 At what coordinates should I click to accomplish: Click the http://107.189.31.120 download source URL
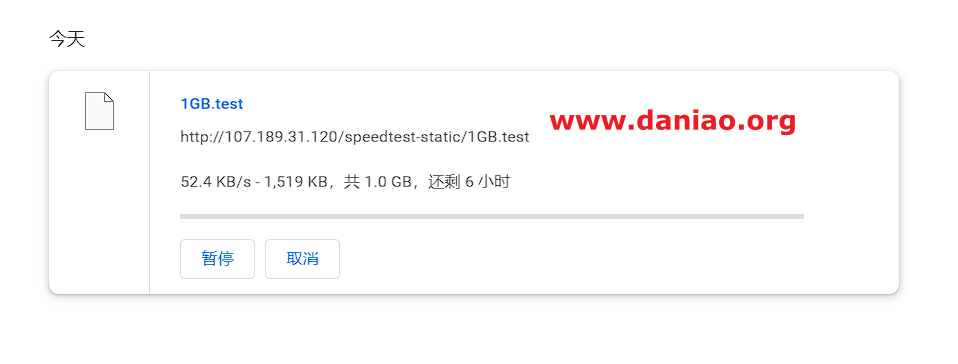[x=354, y=137]
